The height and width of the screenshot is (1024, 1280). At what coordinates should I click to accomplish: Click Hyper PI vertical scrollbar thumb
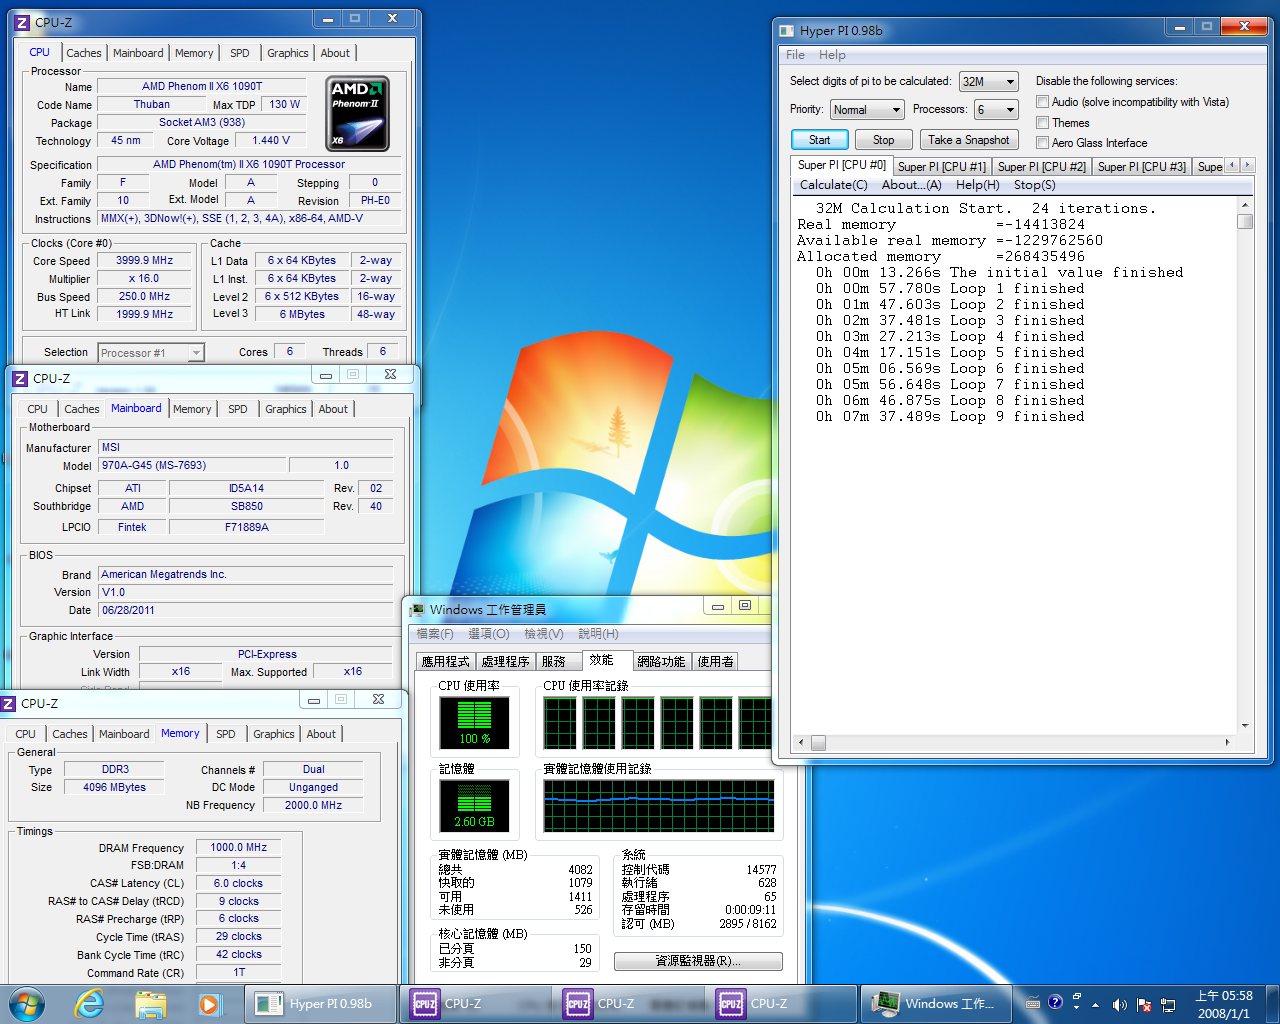[x=1245, y=222]
